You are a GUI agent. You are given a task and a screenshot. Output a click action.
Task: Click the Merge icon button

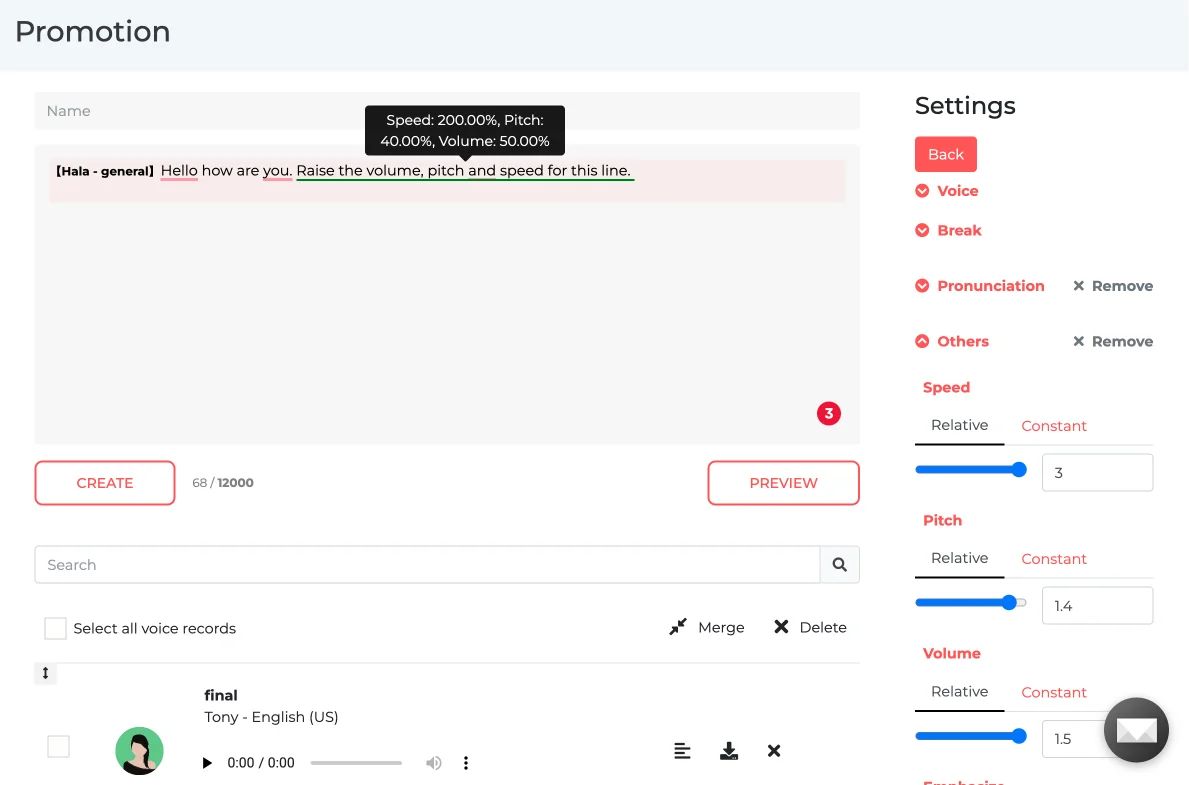click(x=707, y=627)
